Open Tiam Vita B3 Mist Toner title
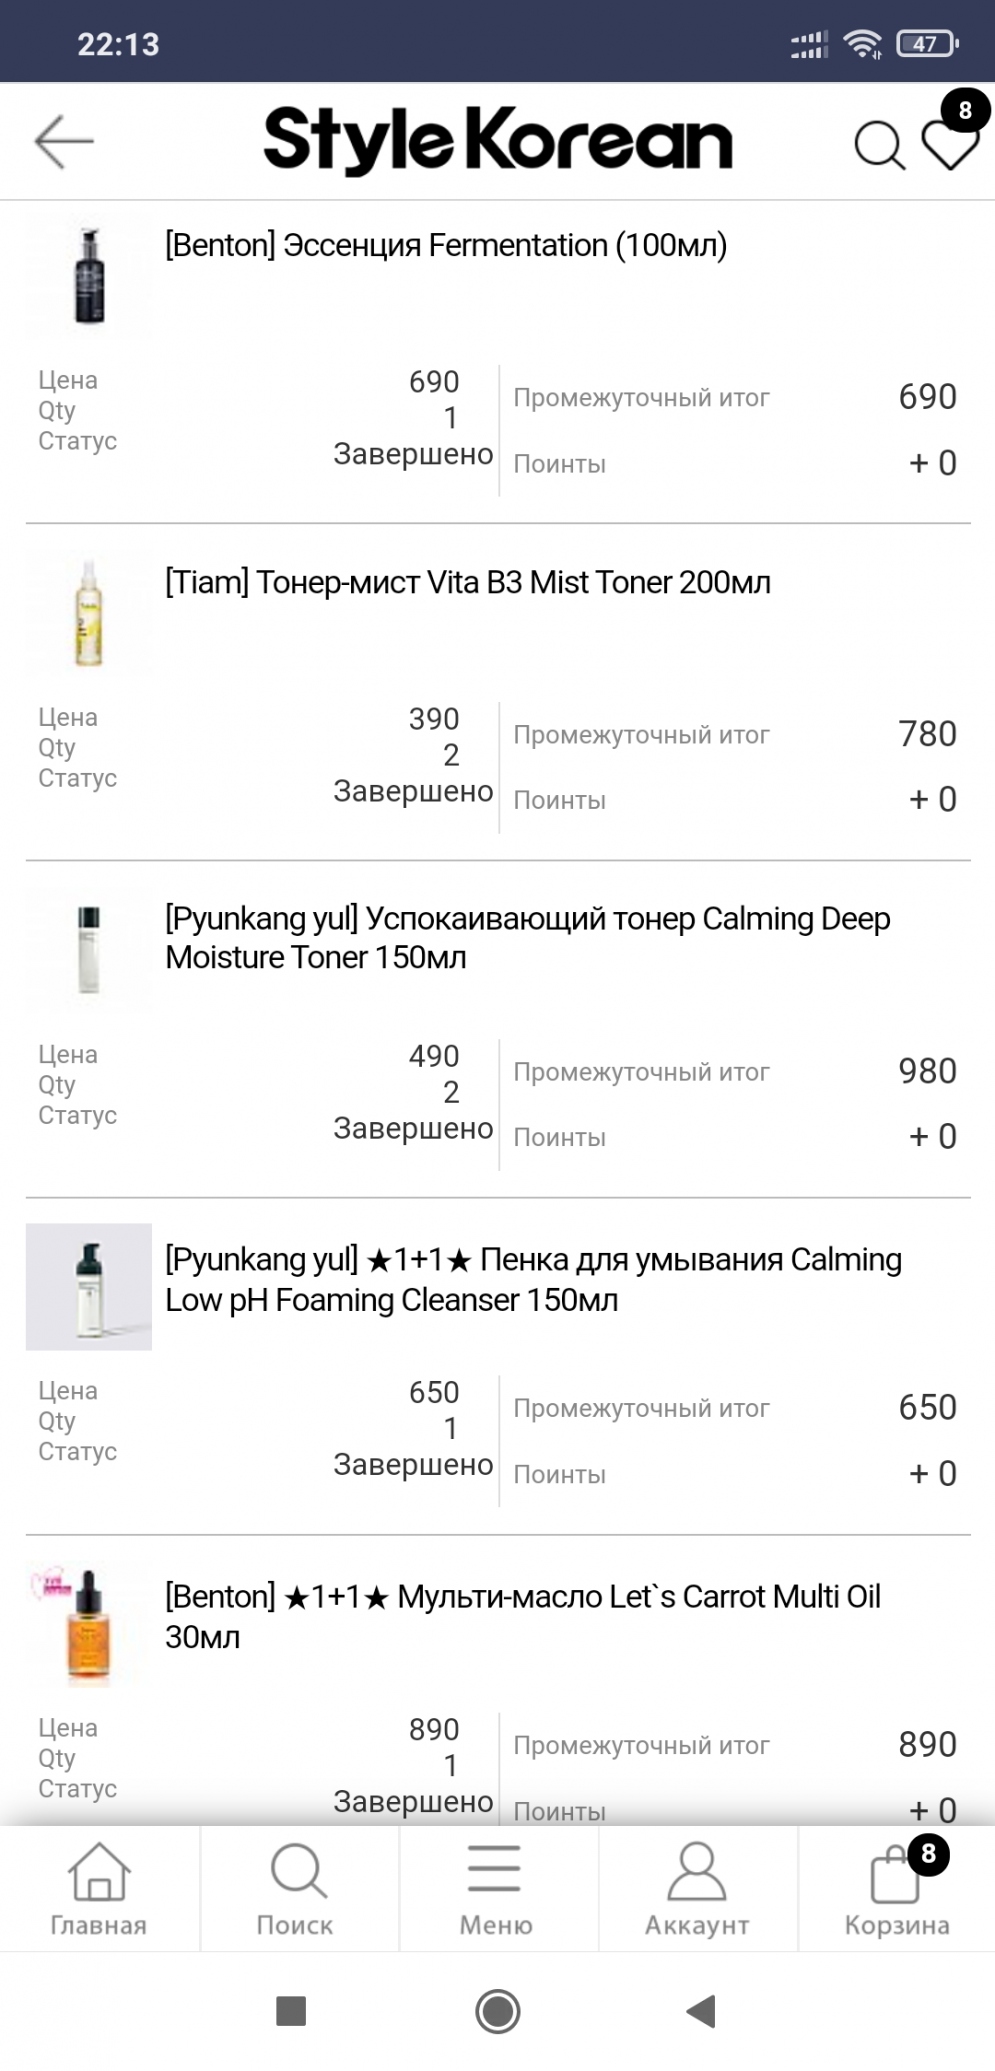This screenshot has height=2071, width=995. (x=468, y=583)
